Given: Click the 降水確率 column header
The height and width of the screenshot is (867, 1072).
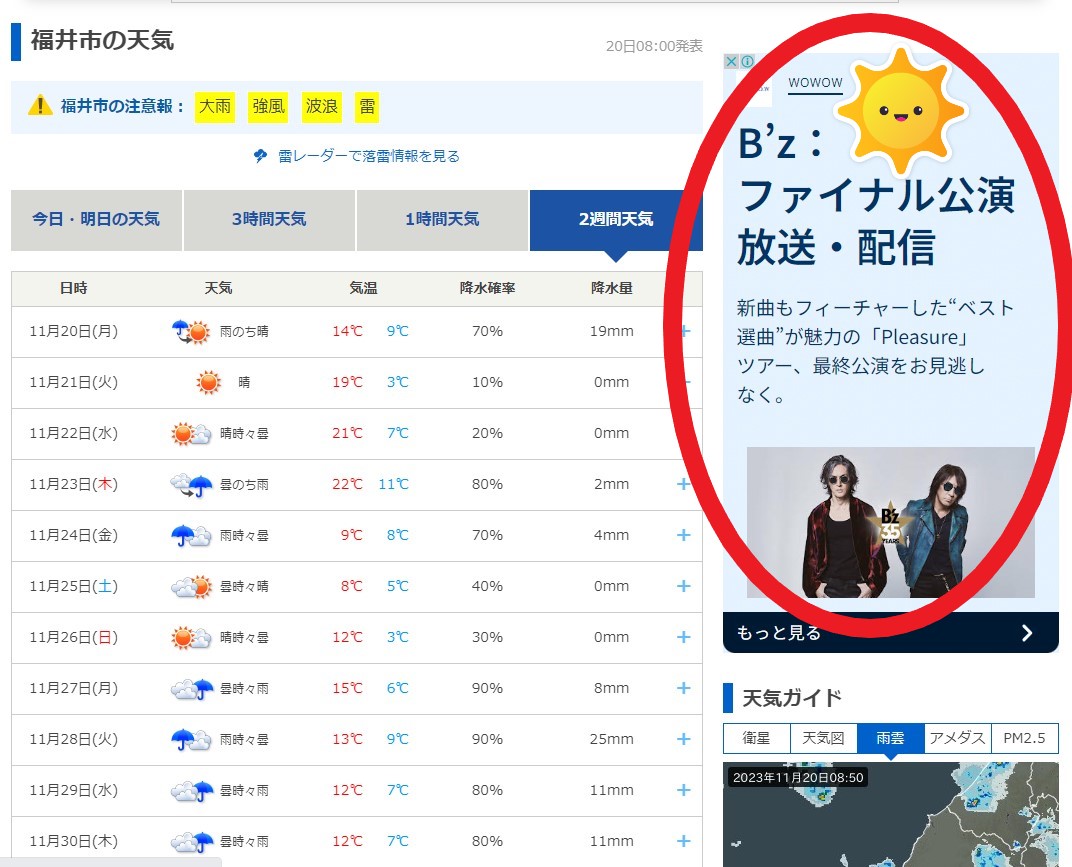Looking at the screenshot, I should tap(487, 289).
